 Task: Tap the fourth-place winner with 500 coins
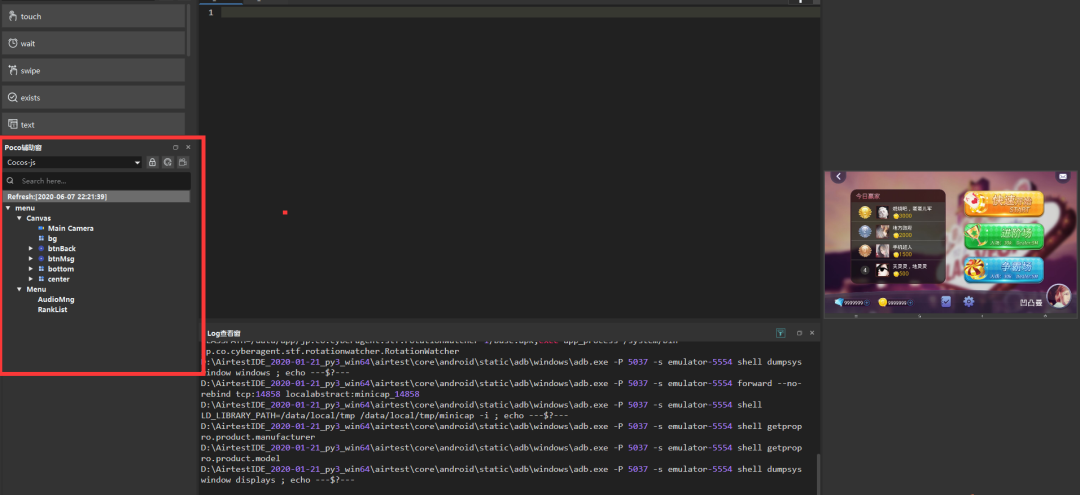(x=897, y=270)
